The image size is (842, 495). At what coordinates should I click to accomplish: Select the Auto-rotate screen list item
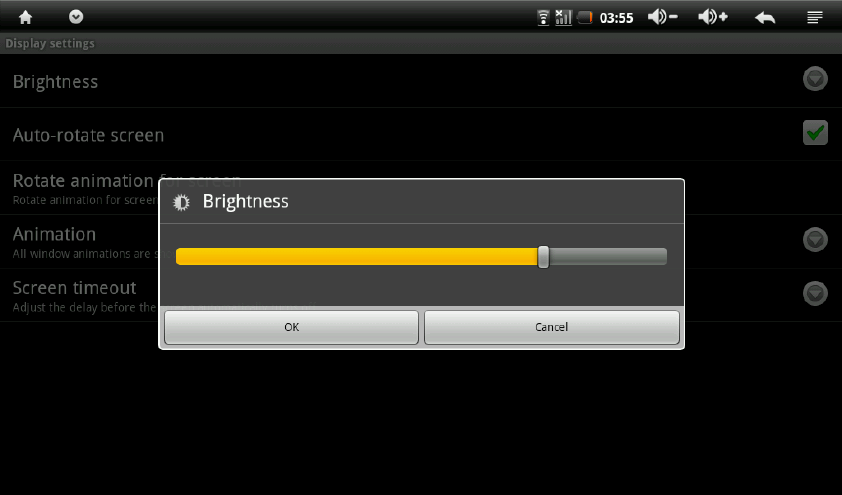[x=421, y=134]
